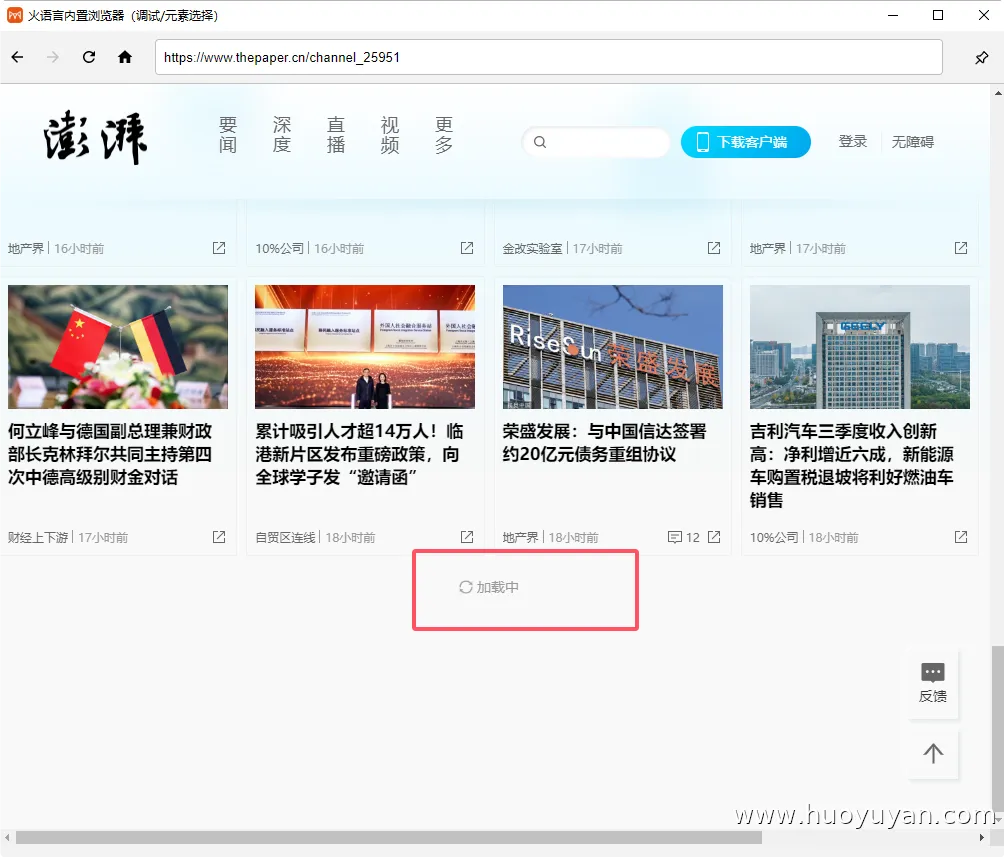The width and height of the screenshot is (1004, 857).
Task: Click the 下载客户端 button
Action: pos(746,142)
